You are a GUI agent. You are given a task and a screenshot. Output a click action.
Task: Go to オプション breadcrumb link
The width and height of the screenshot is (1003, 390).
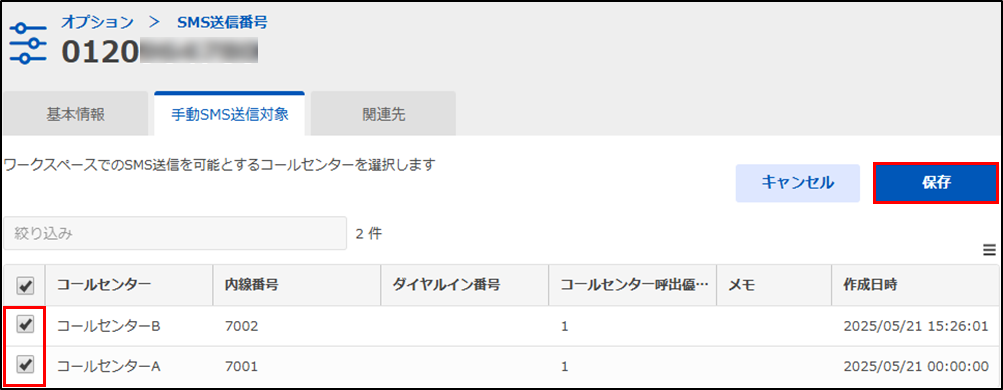click(x=97, y=22)
